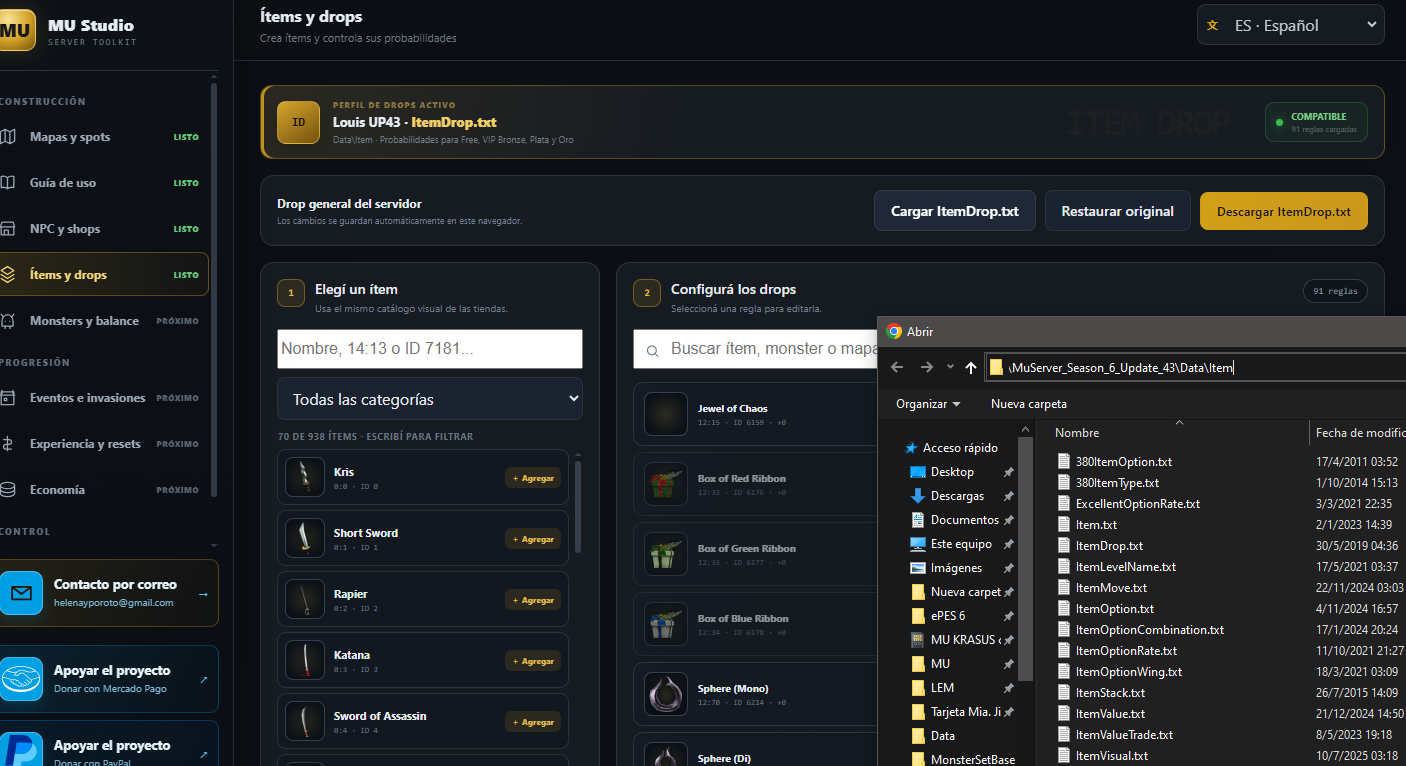Open Monsters y balance section
The height and width of the screenshot is (766, 1406).
point(104,321)
